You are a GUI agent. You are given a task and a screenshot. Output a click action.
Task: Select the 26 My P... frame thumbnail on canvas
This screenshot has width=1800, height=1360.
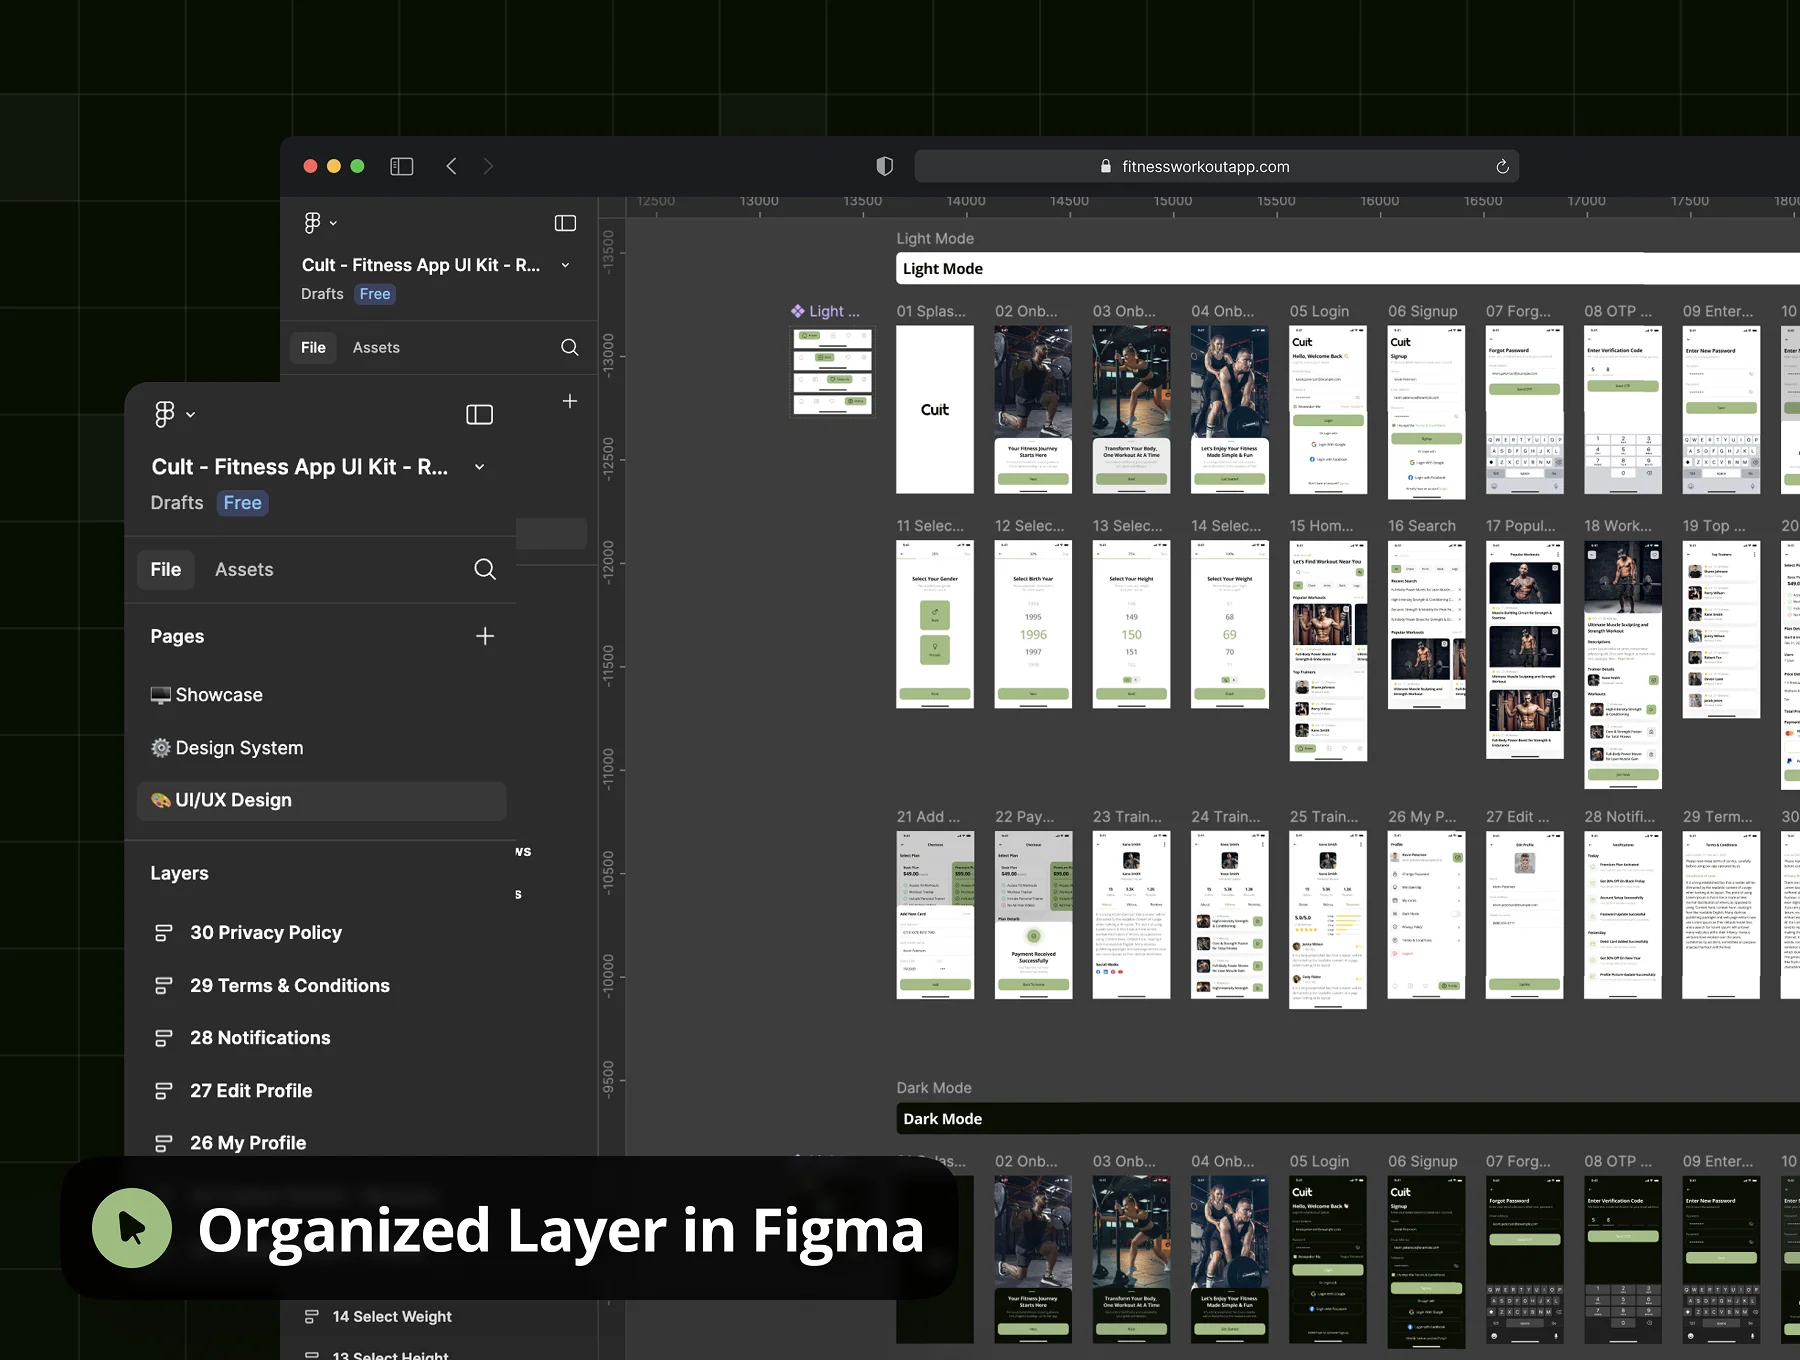point(1426,916)
